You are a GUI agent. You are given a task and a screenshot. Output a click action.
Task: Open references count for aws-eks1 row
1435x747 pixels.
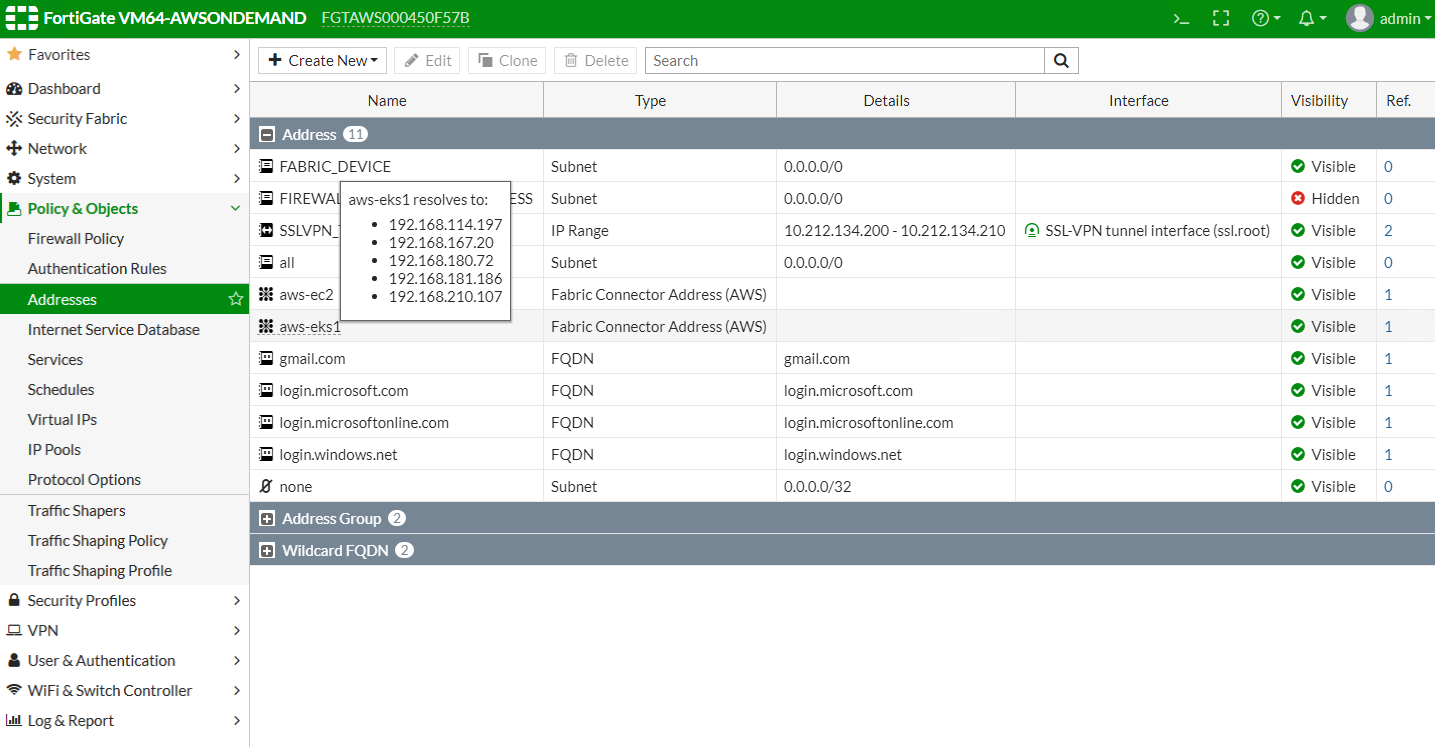(1388, 327)
